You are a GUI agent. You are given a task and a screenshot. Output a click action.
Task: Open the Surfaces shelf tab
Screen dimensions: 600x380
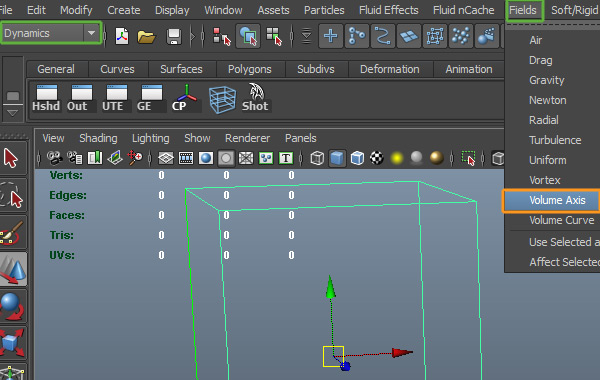pyautogui.click(x=181, y=69)
